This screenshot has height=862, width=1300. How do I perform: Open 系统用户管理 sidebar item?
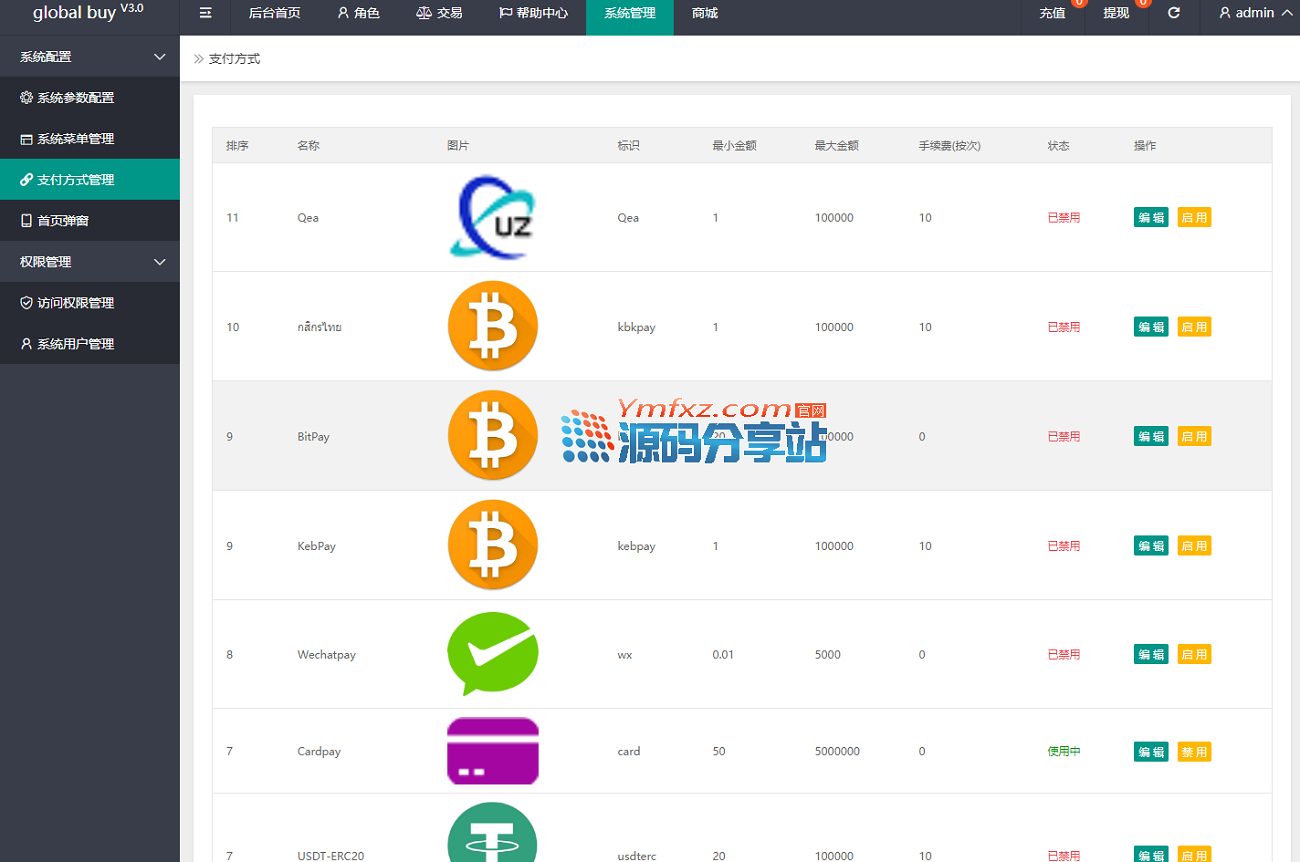75,344
